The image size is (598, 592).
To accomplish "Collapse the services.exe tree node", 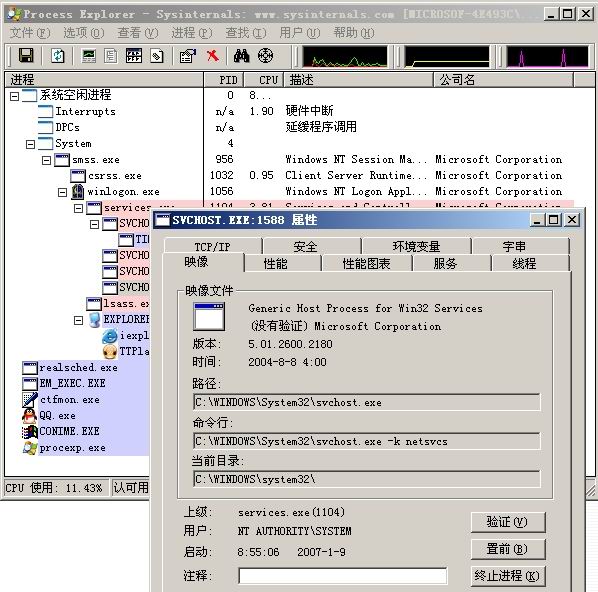I will 79,208.
